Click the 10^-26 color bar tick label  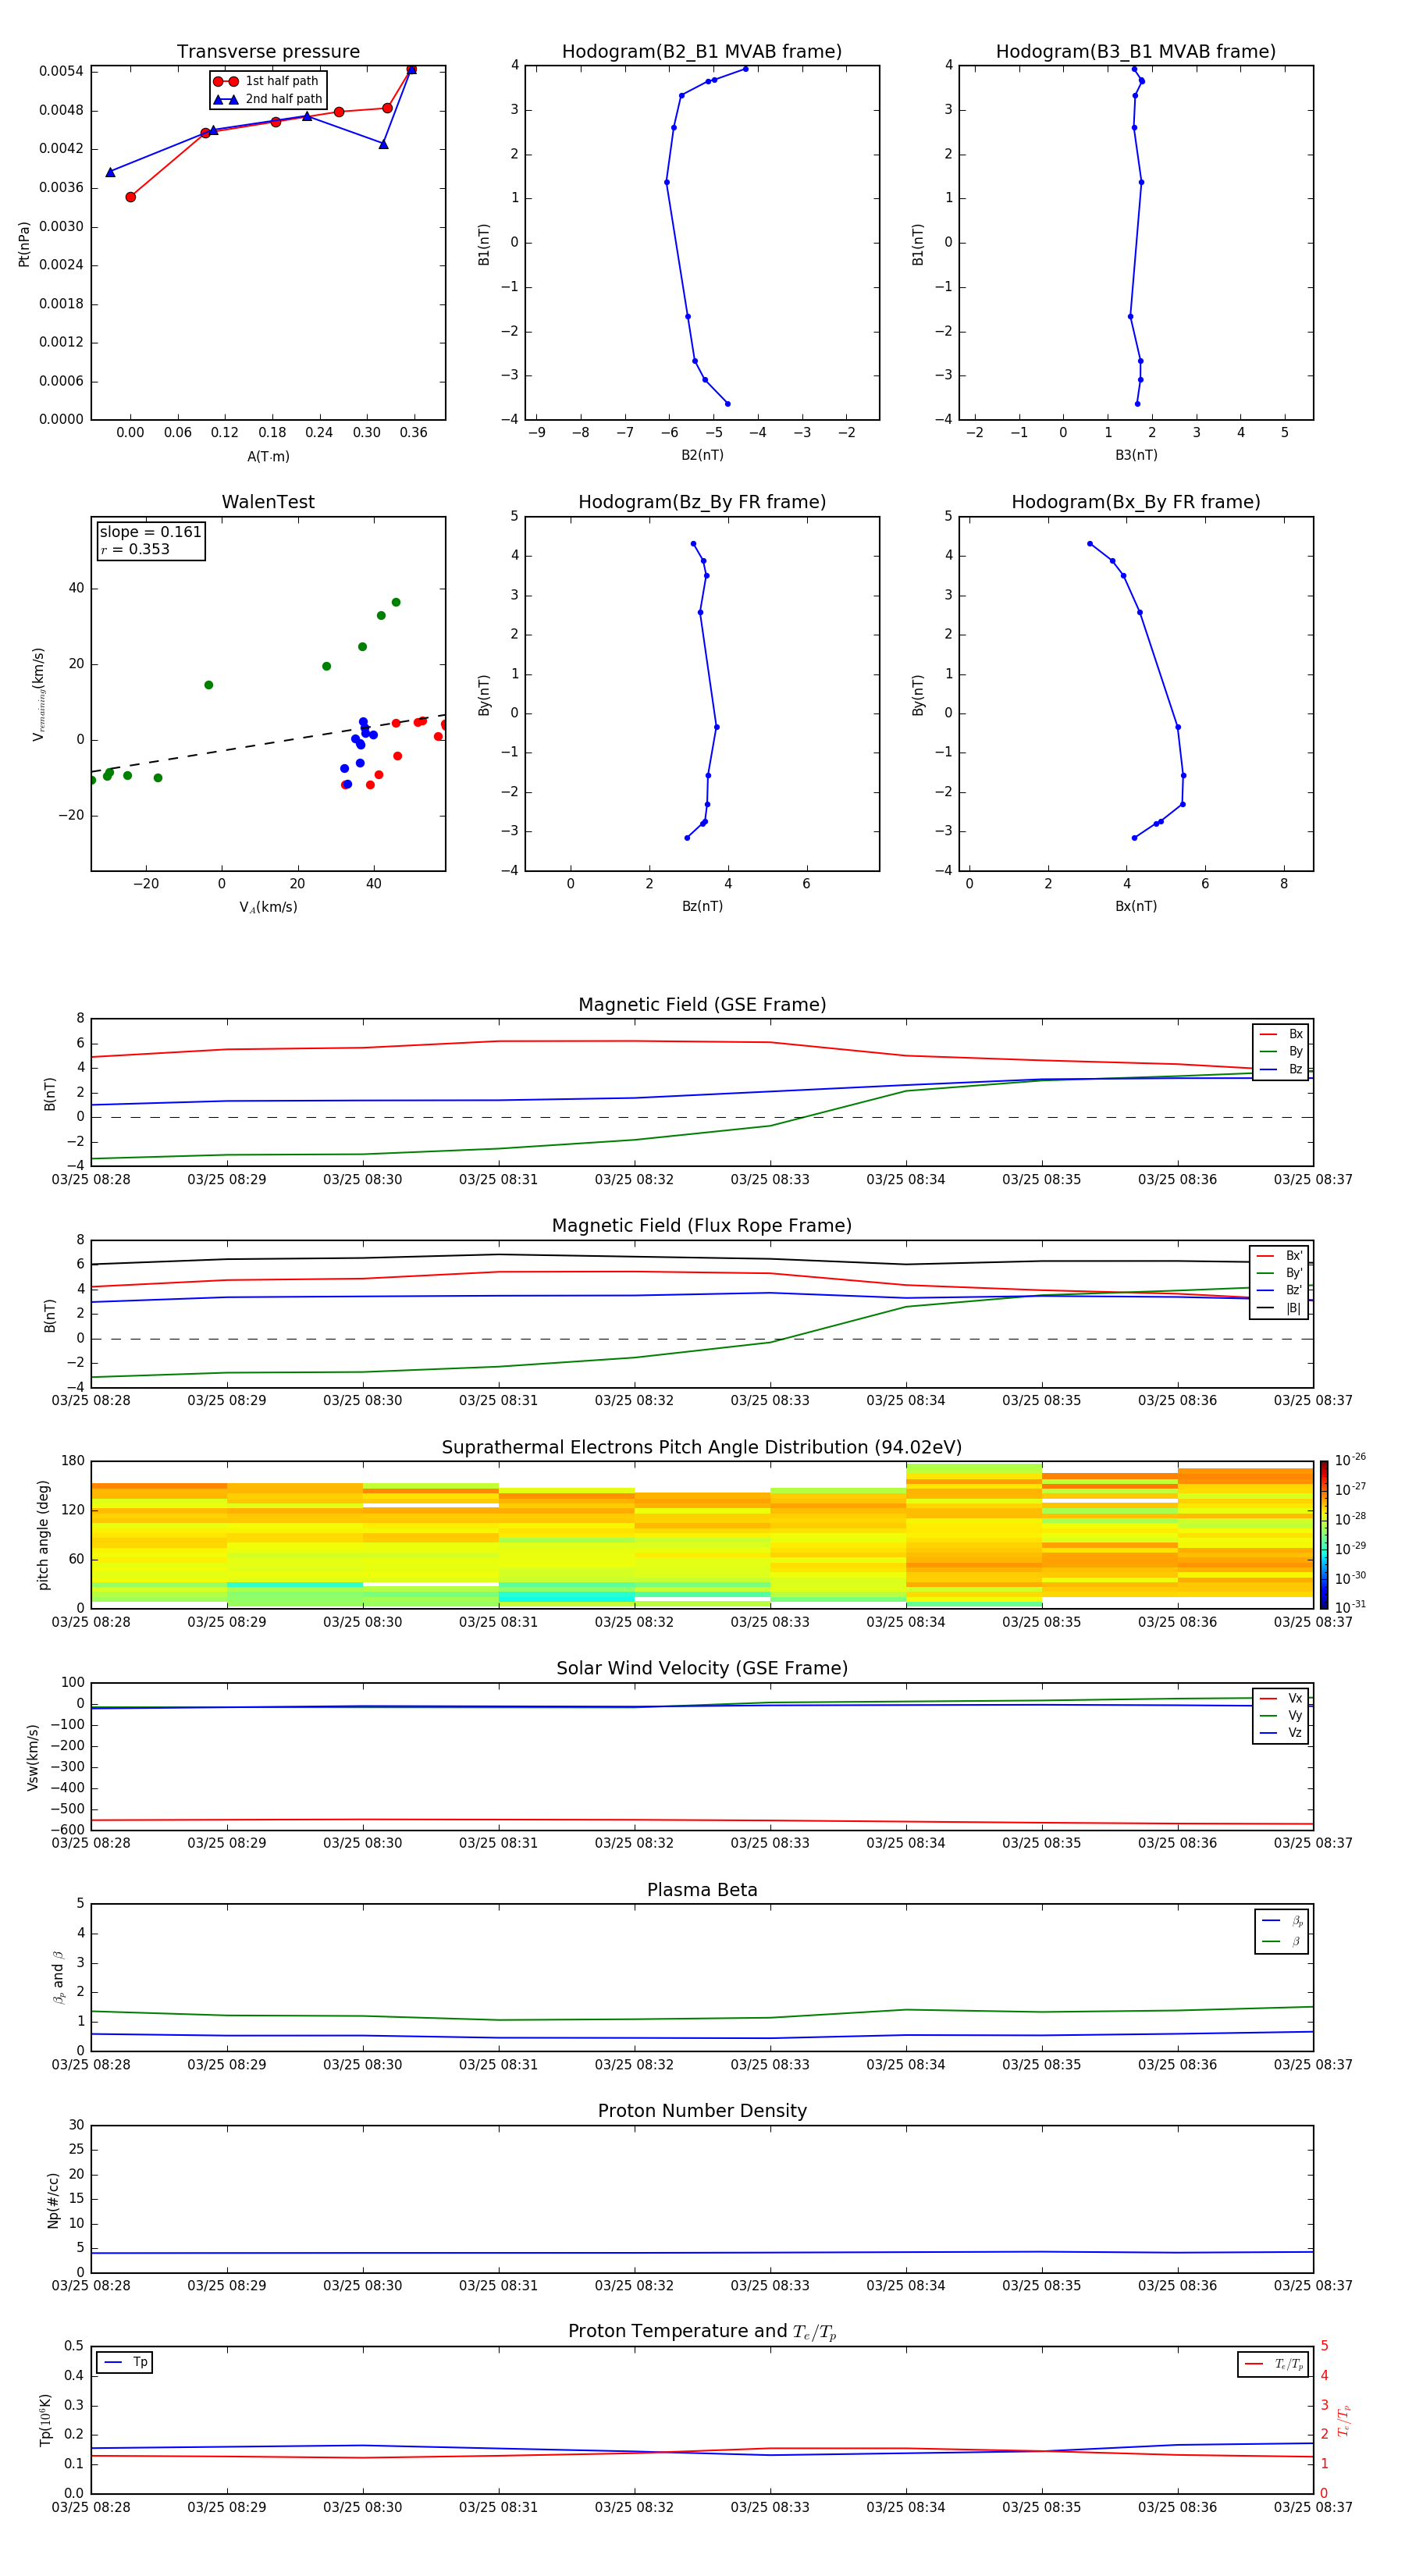point(1350,1460)
